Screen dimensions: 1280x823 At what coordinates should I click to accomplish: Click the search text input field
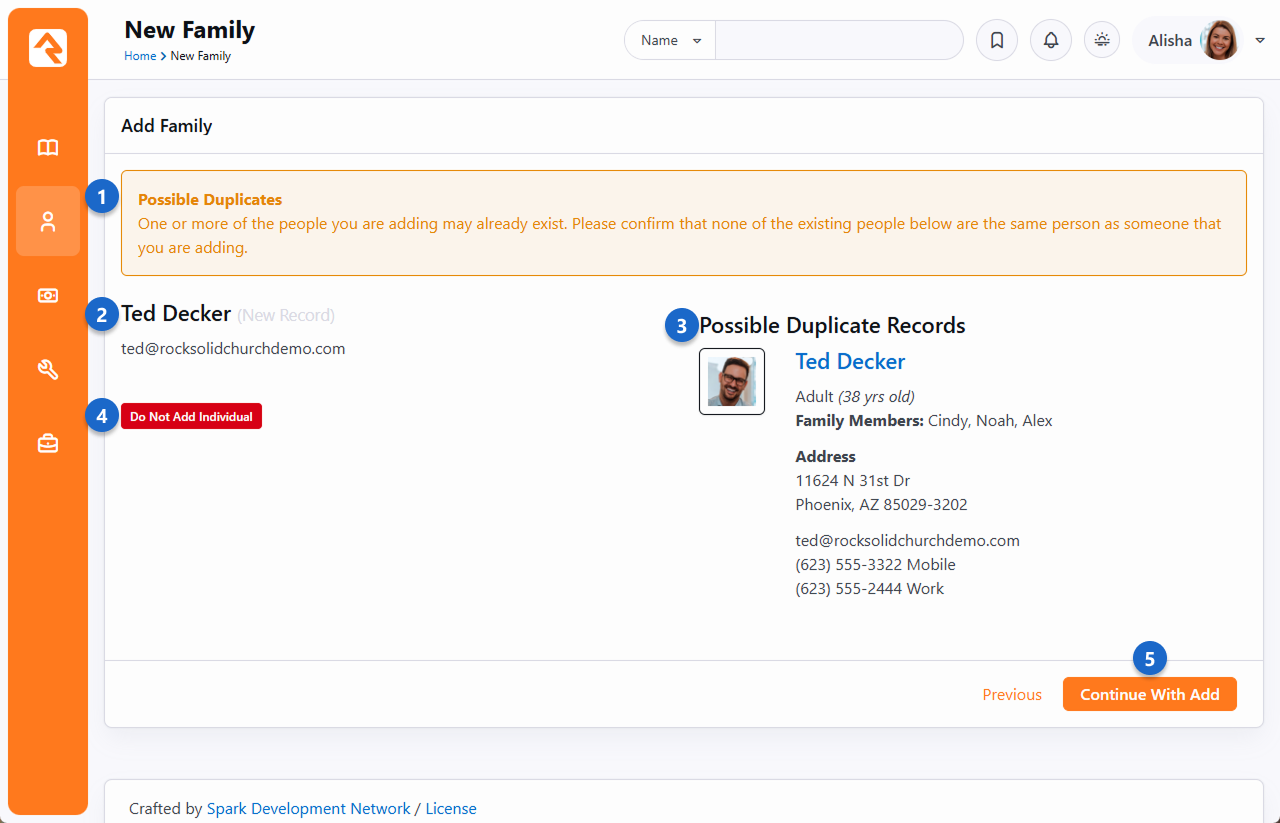click(838, 41)
